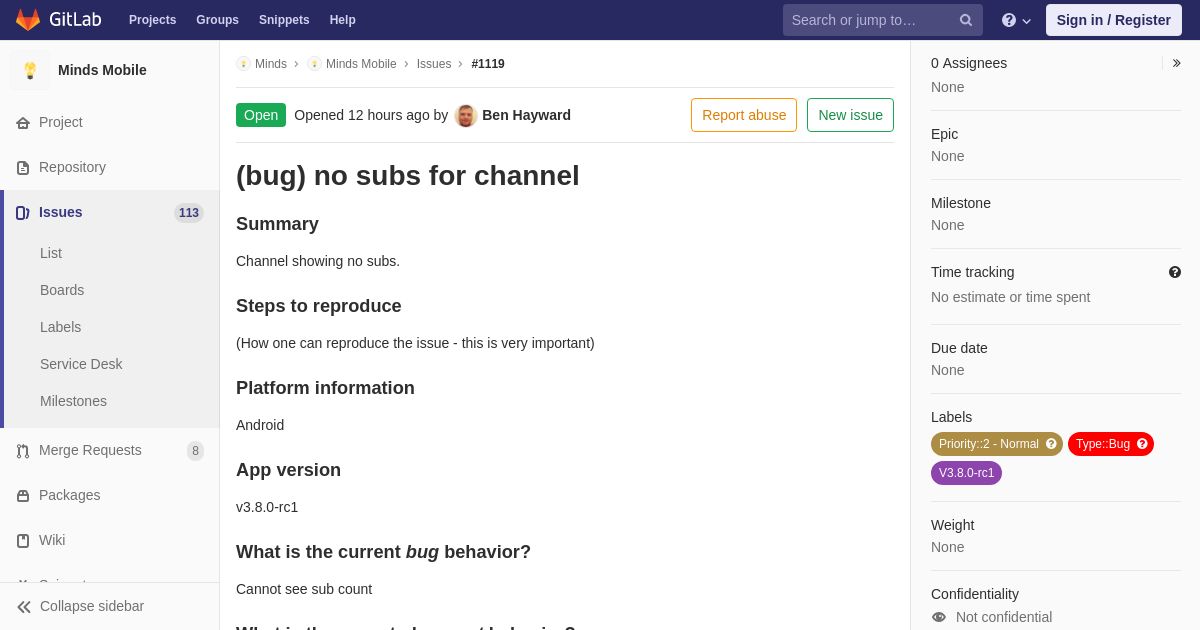Click the Sign in / Register button
This screenshot has width=1200, height=630.
[x=1114, y=20]
